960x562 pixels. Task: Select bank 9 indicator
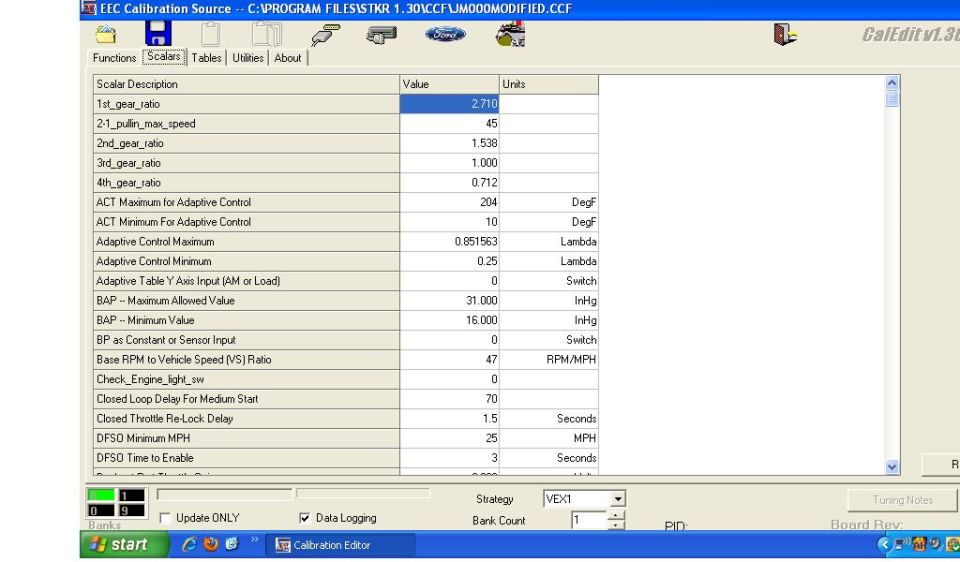coord(132,511)
